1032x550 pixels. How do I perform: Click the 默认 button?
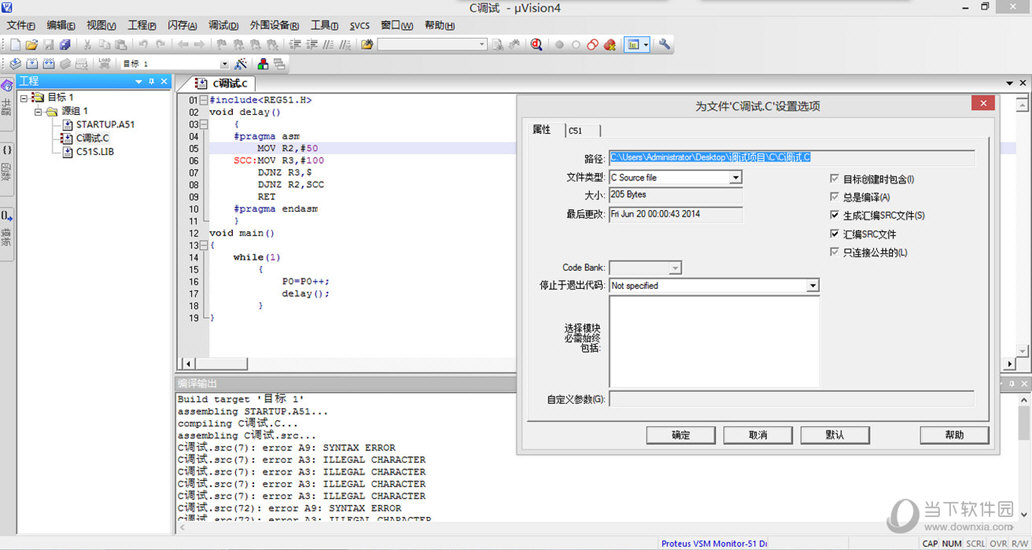point(834,435)
